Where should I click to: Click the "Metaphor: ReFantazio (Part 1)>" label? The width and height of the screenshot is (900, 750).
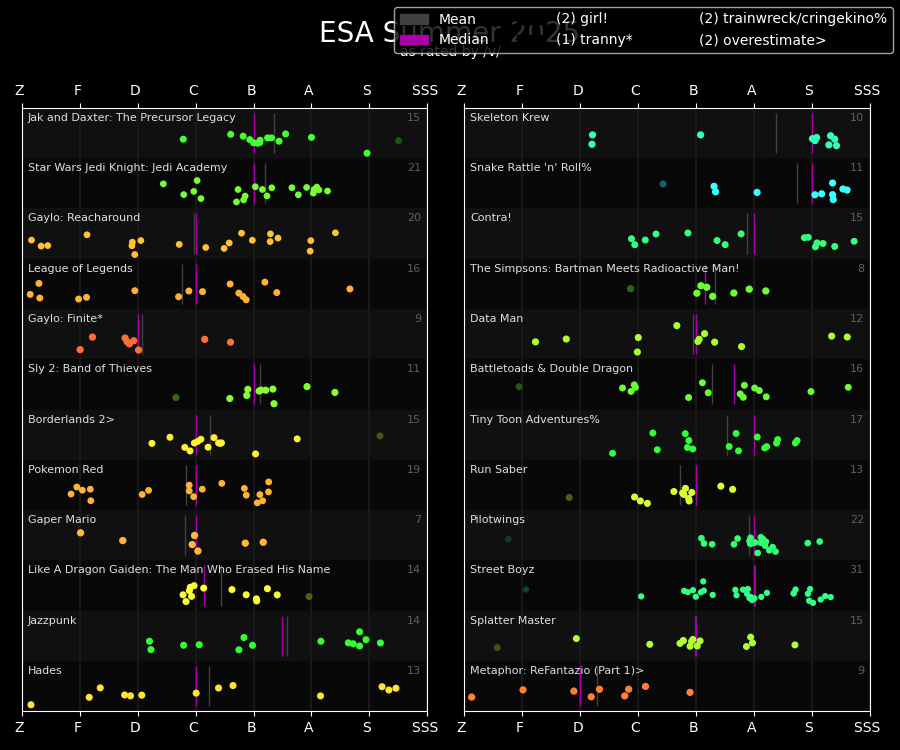coord(557,670)
